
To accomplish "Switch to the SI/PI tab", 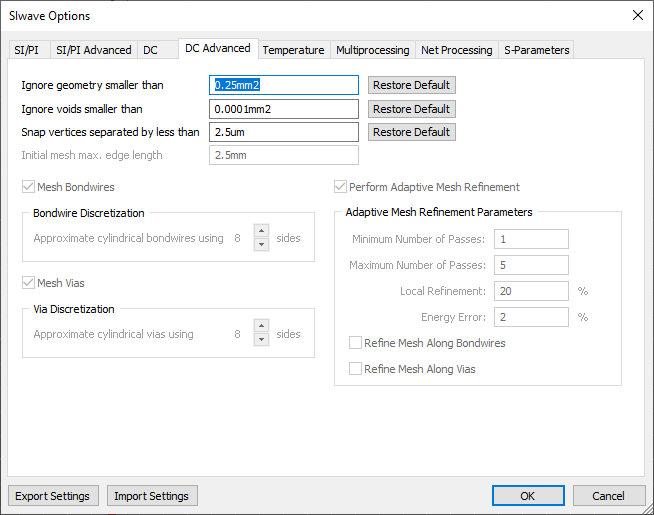I will (x=29, y=50).
